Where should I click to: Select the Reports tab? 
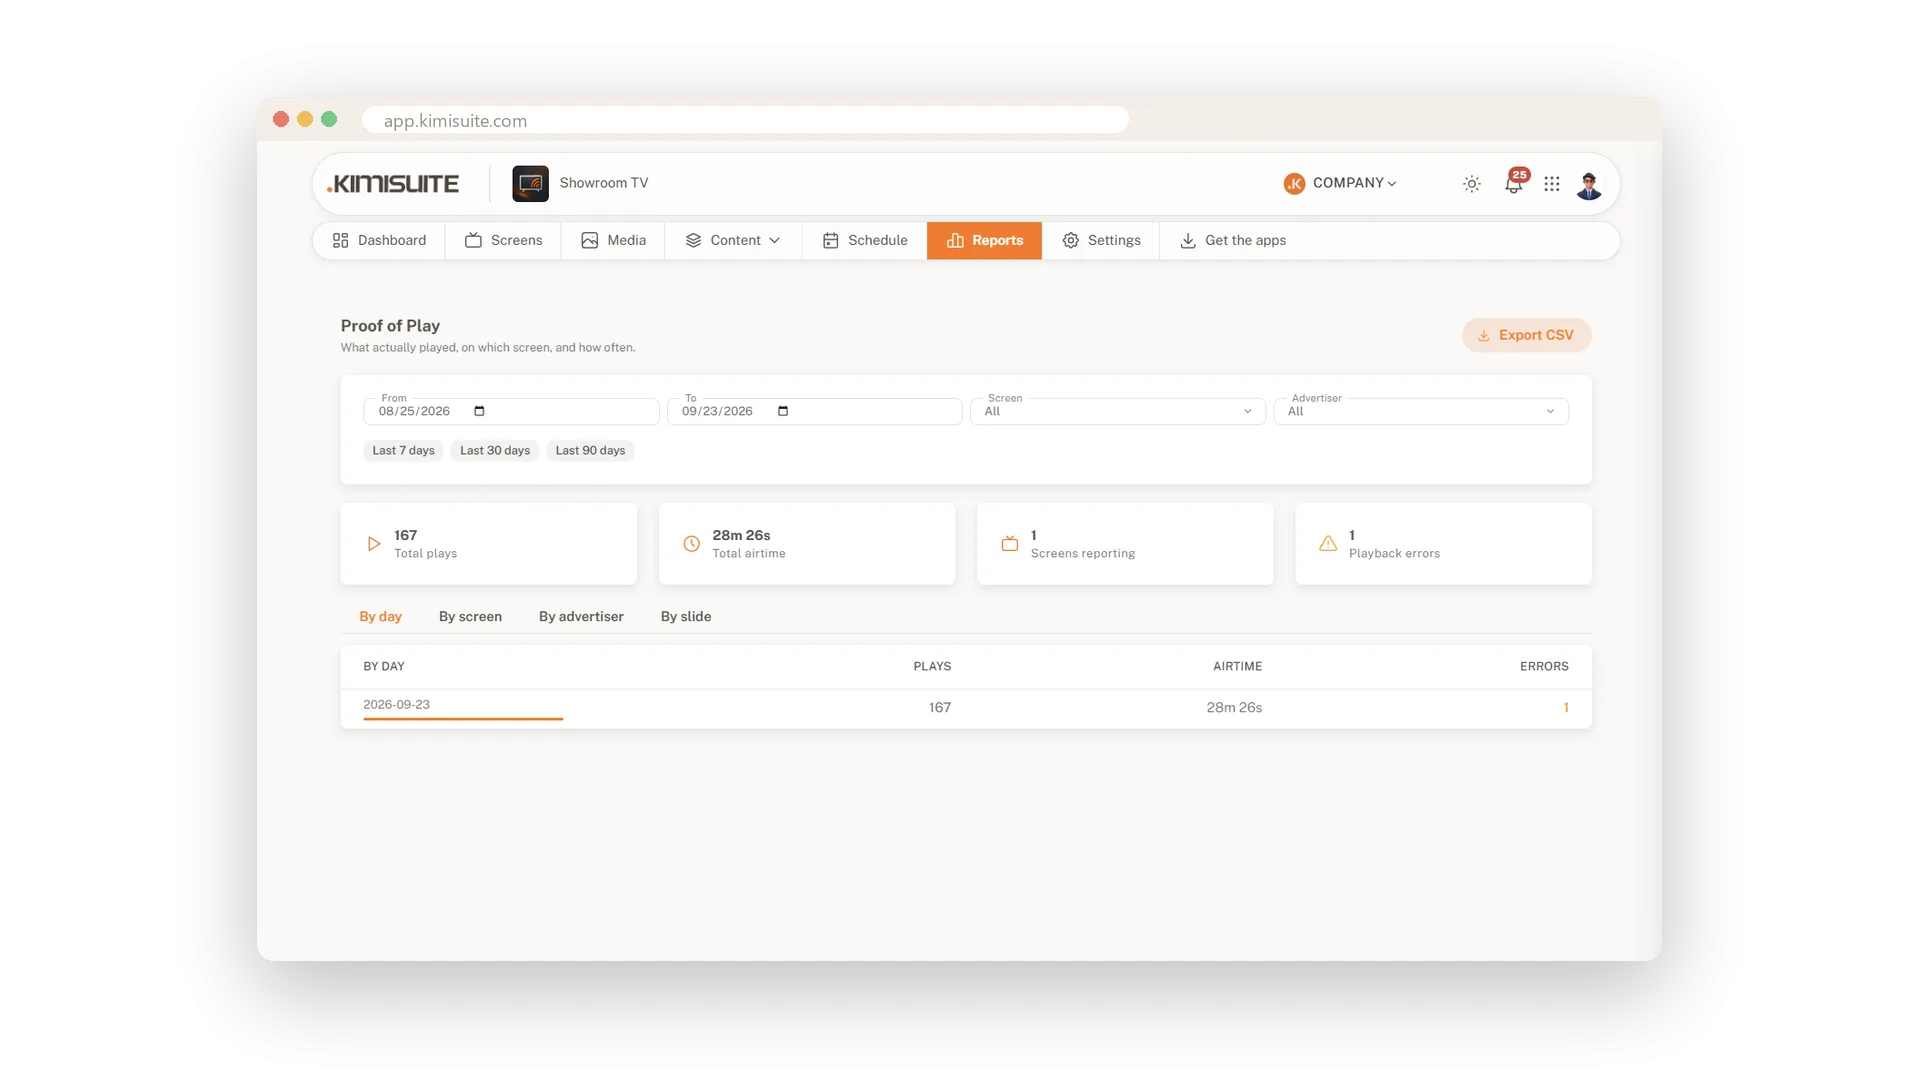coord(984,241)
